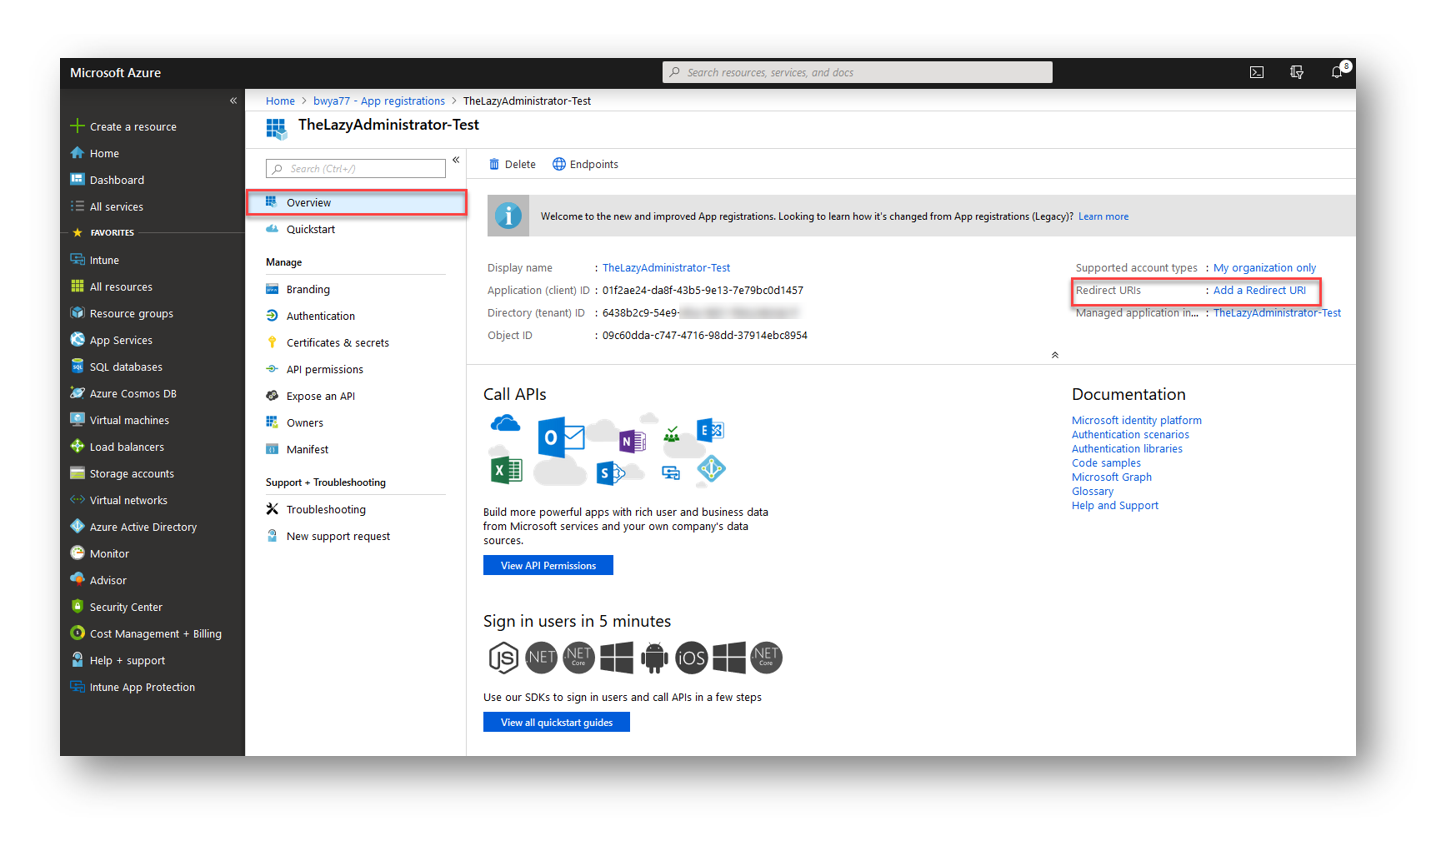The height and width of the screenshot is (856, 1429).
Task: Click the SQL databases icon
Action: (77, 366)
